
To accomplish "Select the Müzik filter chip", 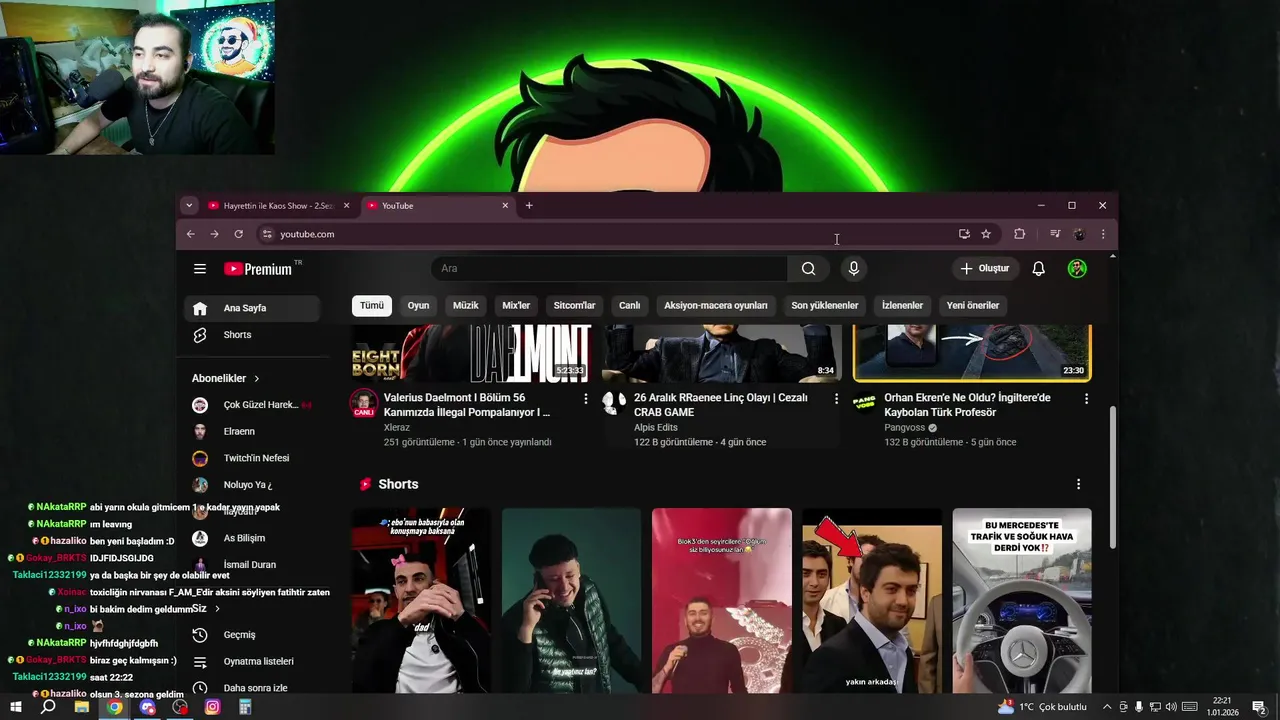I will [466, 306].
